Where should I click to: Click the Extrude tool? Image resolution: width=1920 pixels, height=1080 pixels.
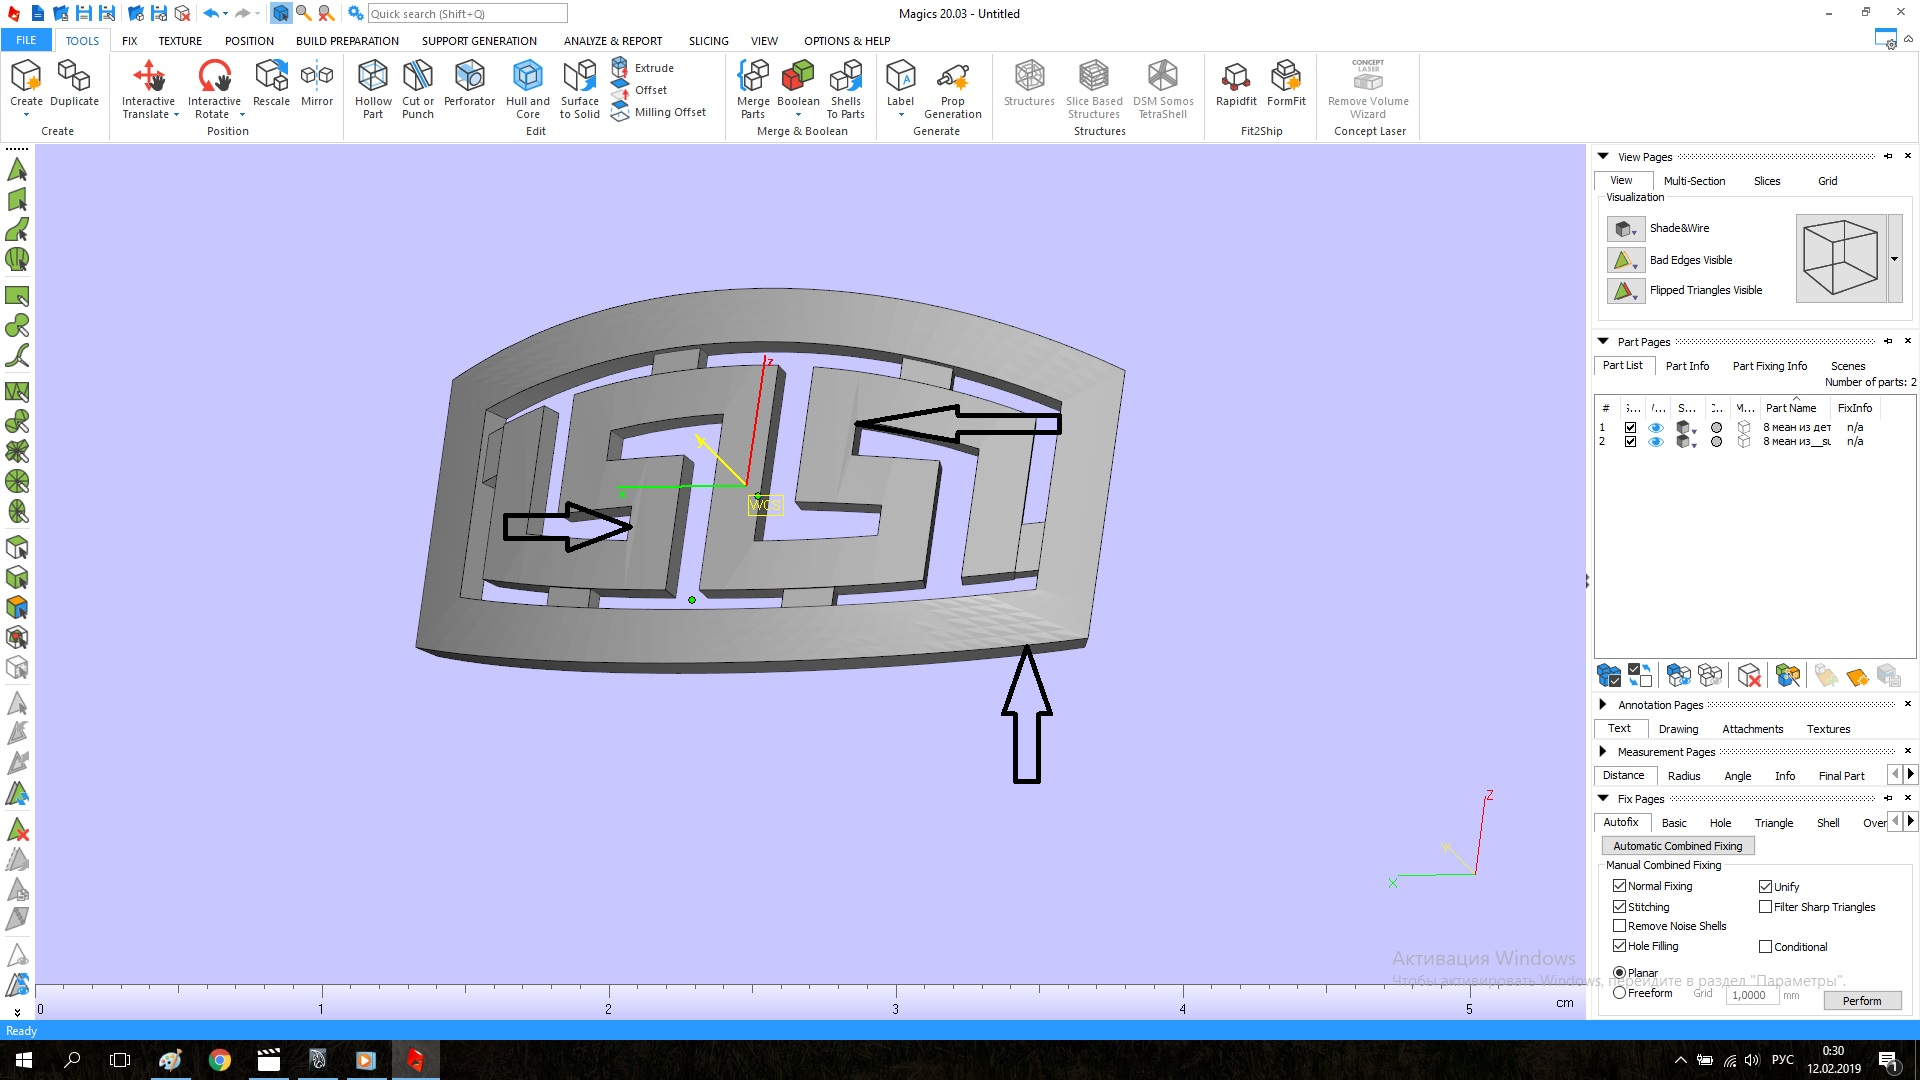coord(643,68)
